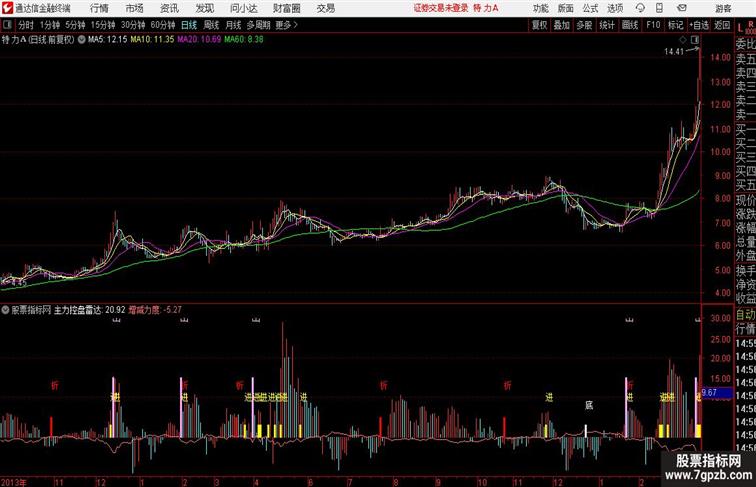This screenshot has width=756, height=487.
Task: Open indicator settings next to 特力A title
Action: pyautogui.click(x=81, y=40)
